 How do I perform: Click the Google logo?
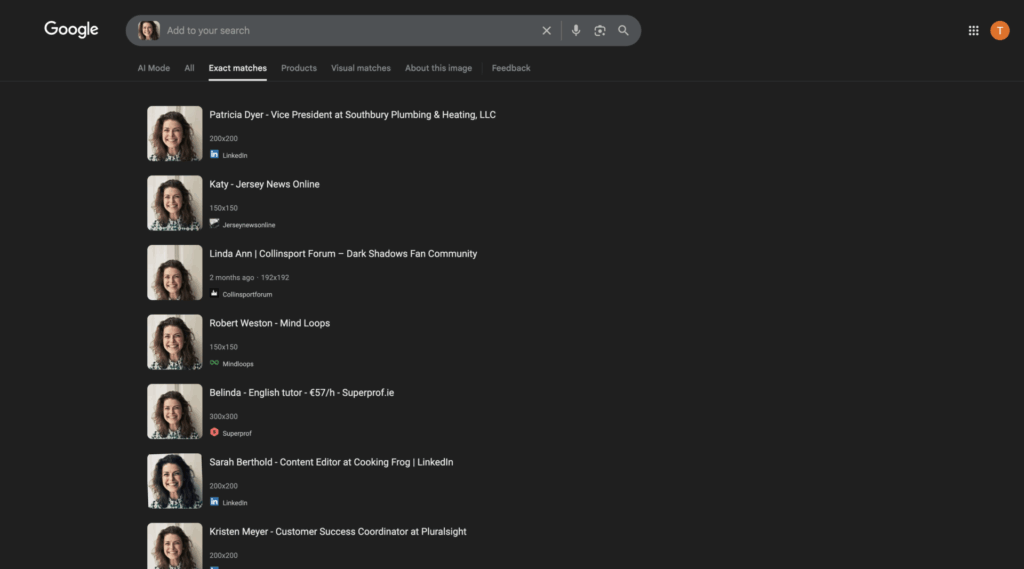coord(71,30)
